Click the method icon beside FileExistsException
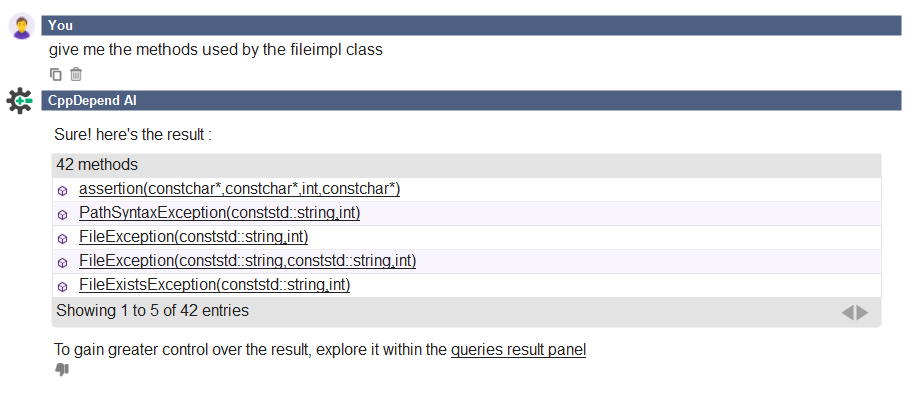 (63, 287)
